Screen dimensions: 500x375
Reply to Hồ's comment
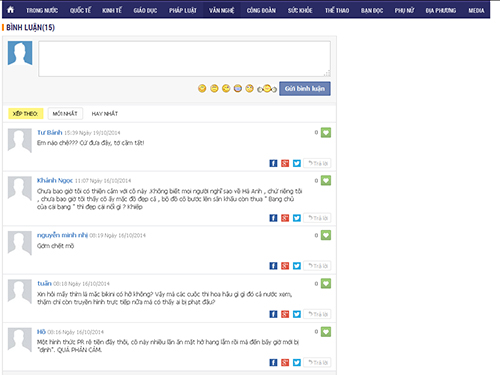click(x=317, y=362)
